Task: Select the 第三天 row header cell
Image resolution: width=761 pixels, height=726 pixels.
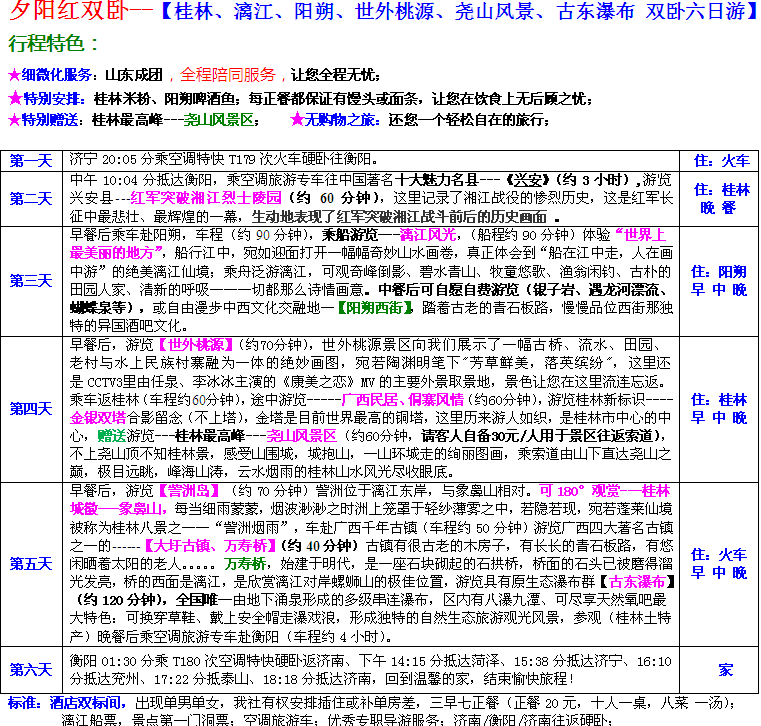Action: point(31,281)
